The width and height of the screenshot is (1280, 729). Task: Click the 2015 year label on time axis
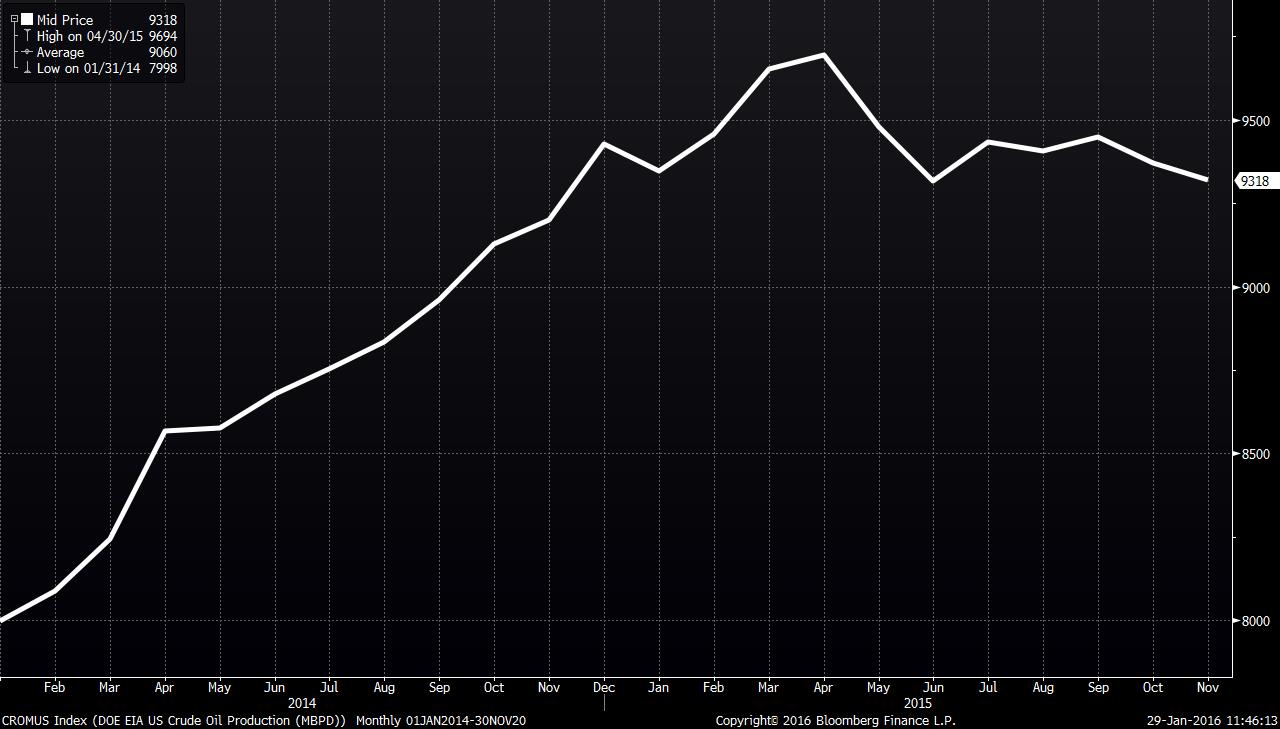[x=917, y=703]
